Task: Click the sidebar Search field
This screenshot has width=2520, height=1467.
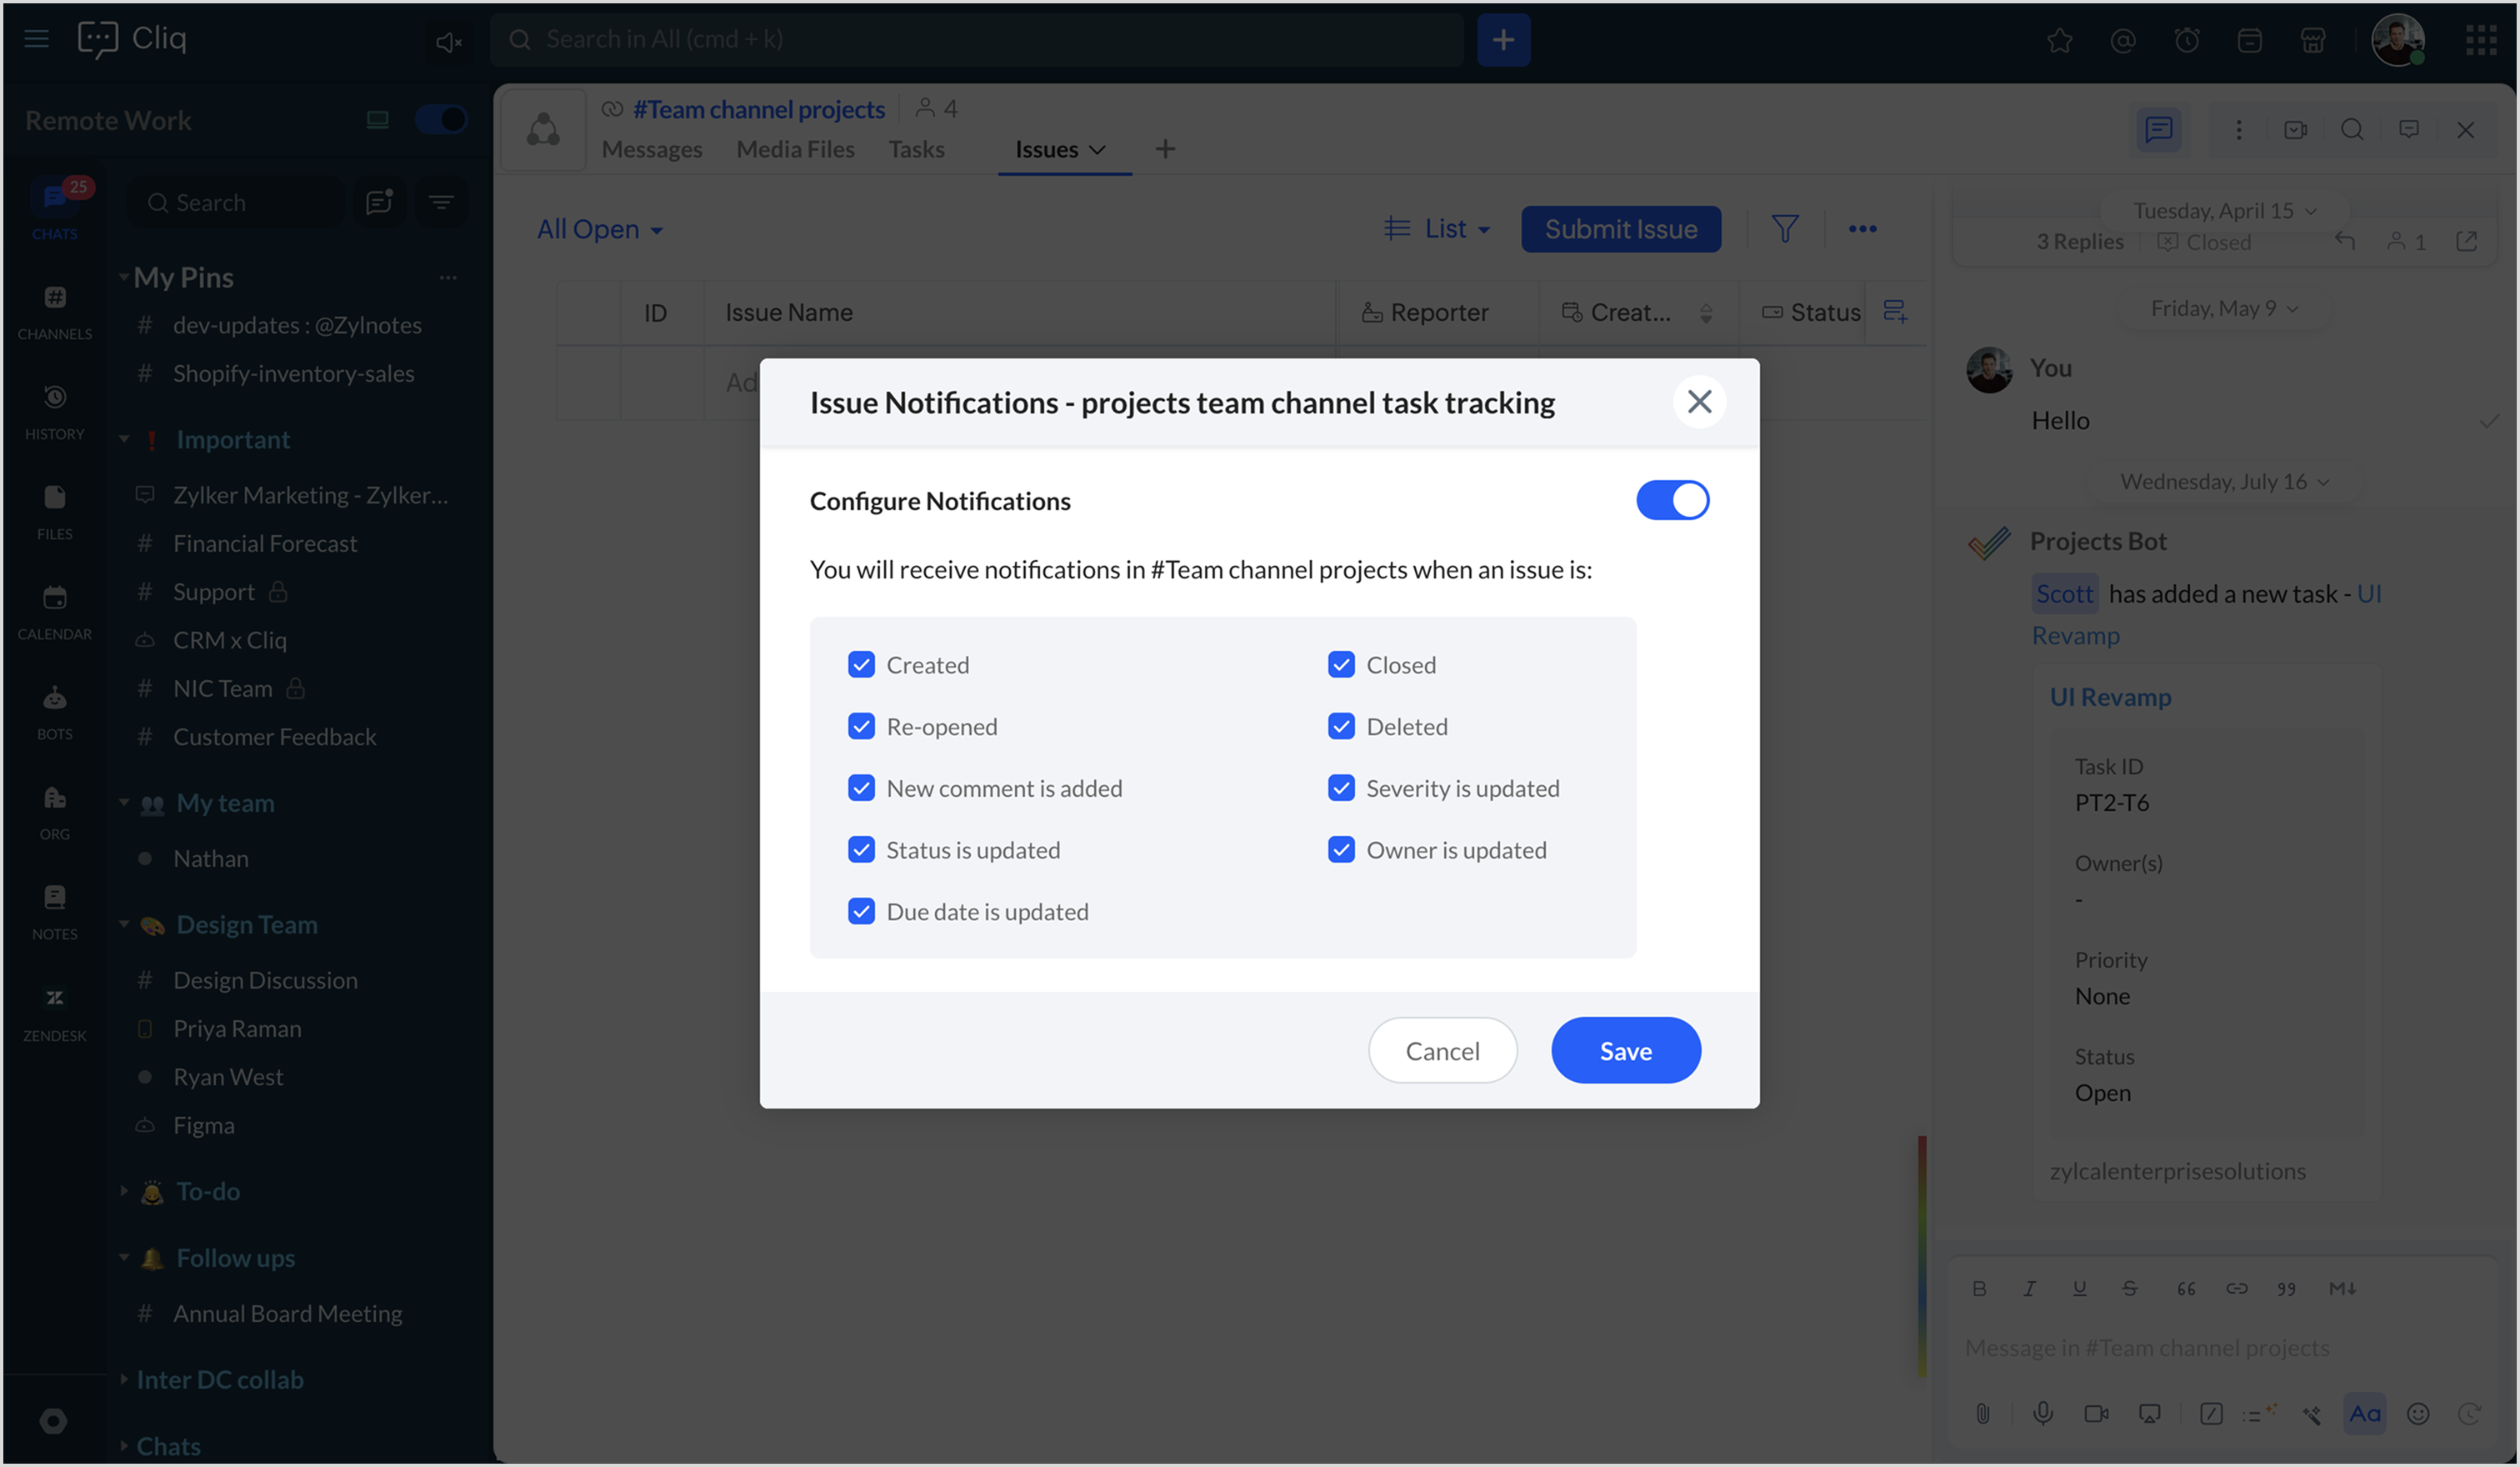Action: pos(236,203)
